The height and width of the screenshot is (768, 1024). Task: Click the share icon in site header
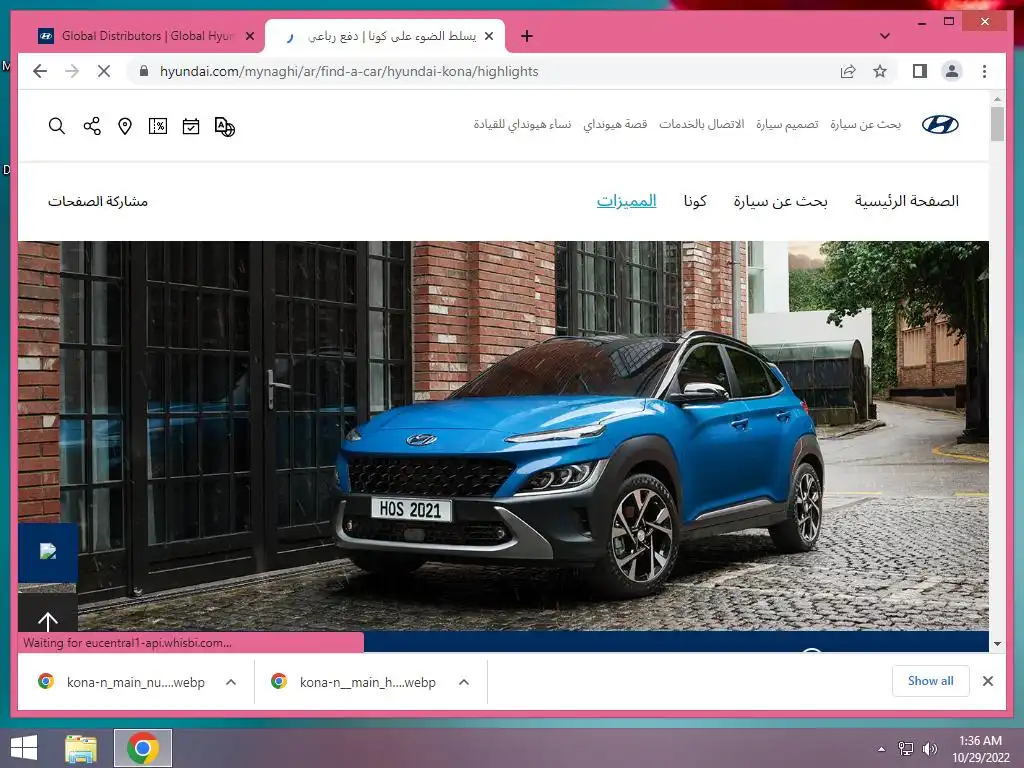tap(92, 125)
